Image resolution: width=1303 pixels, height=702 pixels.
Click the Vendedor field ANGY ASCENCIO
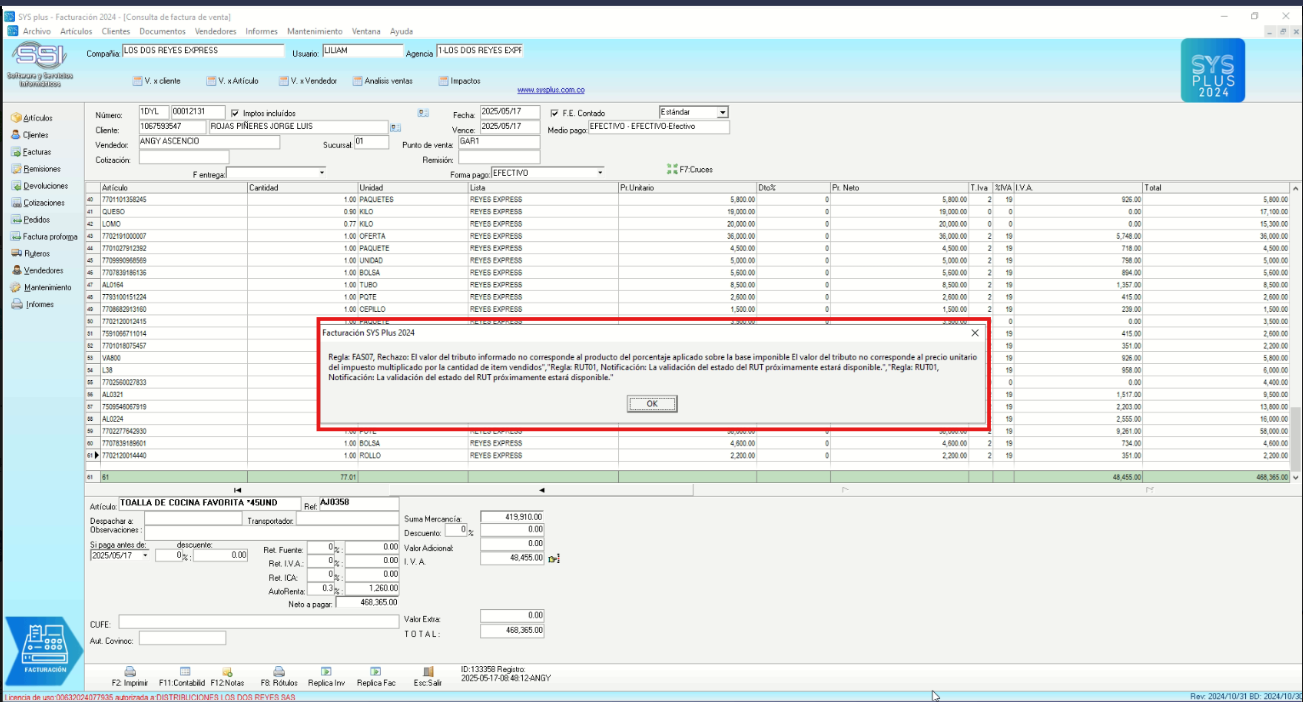point(209,142)
